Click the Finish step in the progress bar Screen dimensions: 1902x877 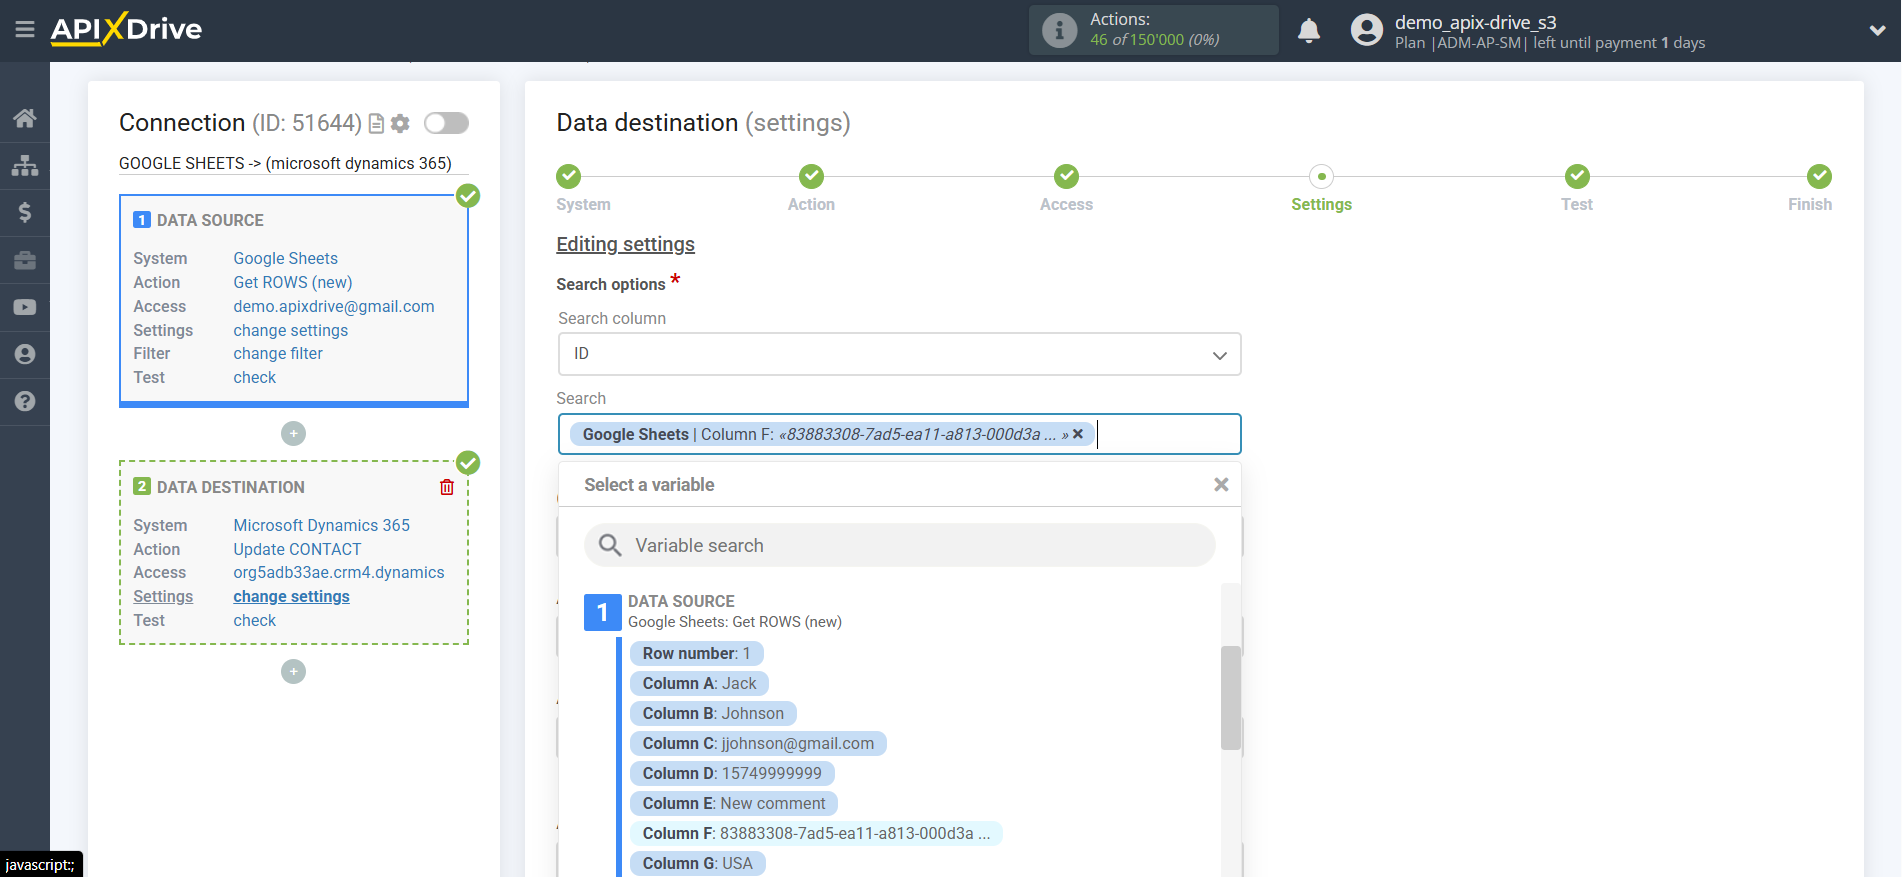click(x=1819, y=177)
